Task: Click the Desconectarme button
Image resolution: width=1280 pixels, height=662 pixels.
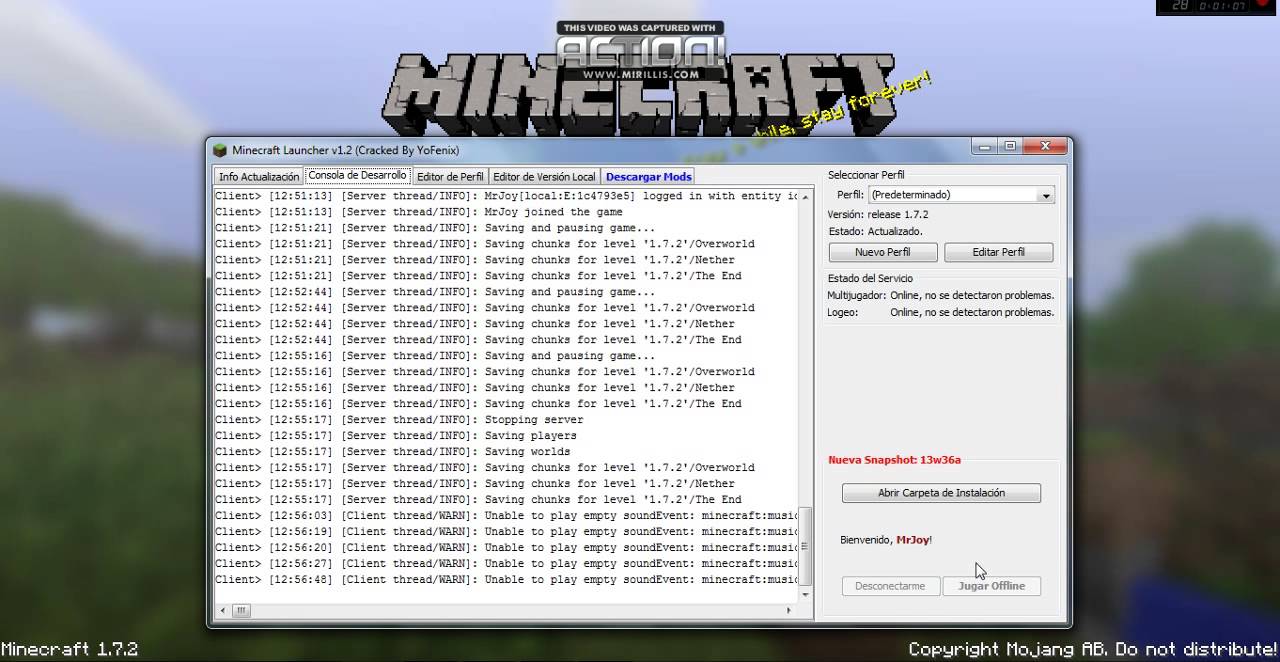Action: point(890,586)
